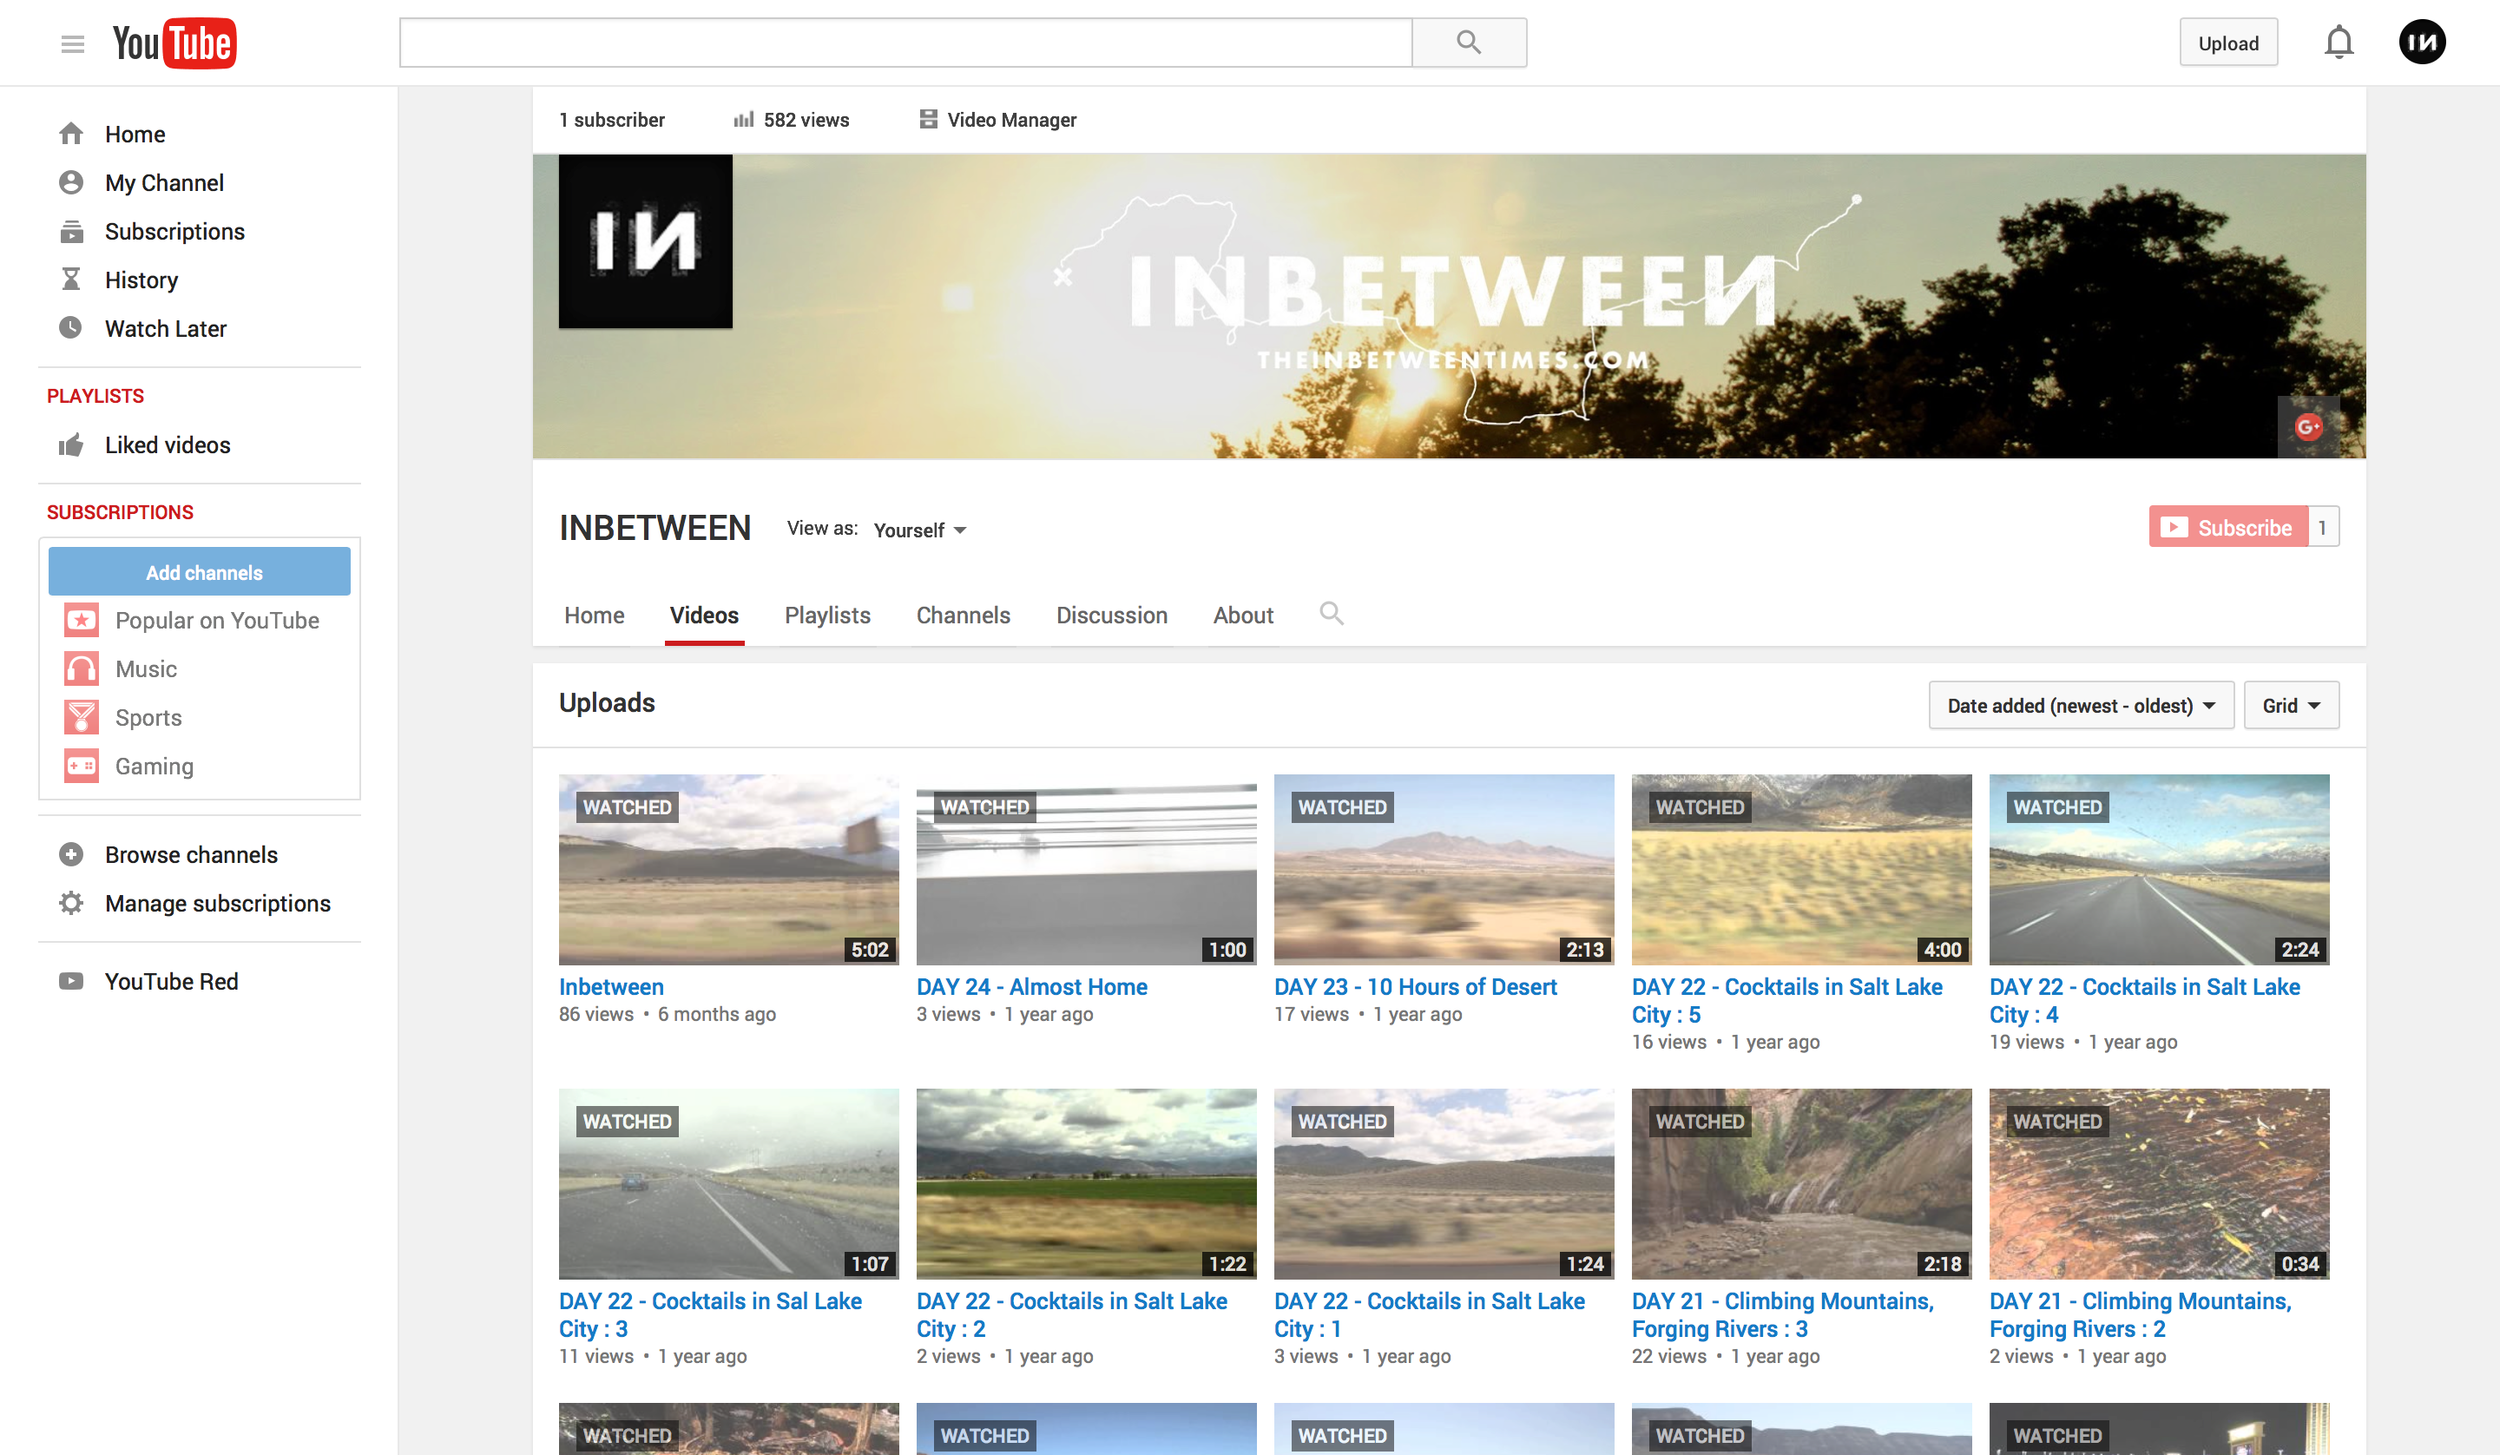Open DAY 21 Forging Rivers : 3 thumbnail
This screenshot has width=2500, height=1455.
coord(1801,1184)
